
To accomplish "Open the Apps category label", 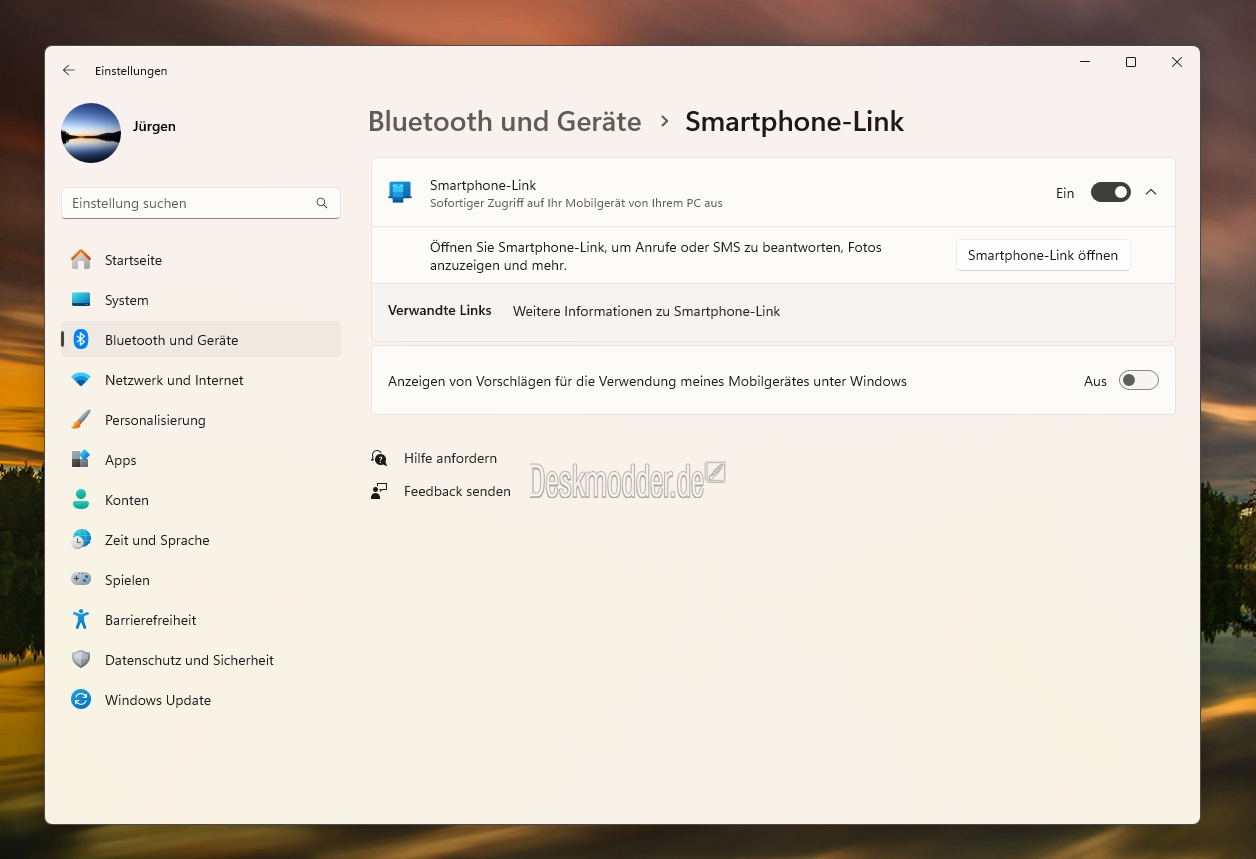I will (121, 460).
